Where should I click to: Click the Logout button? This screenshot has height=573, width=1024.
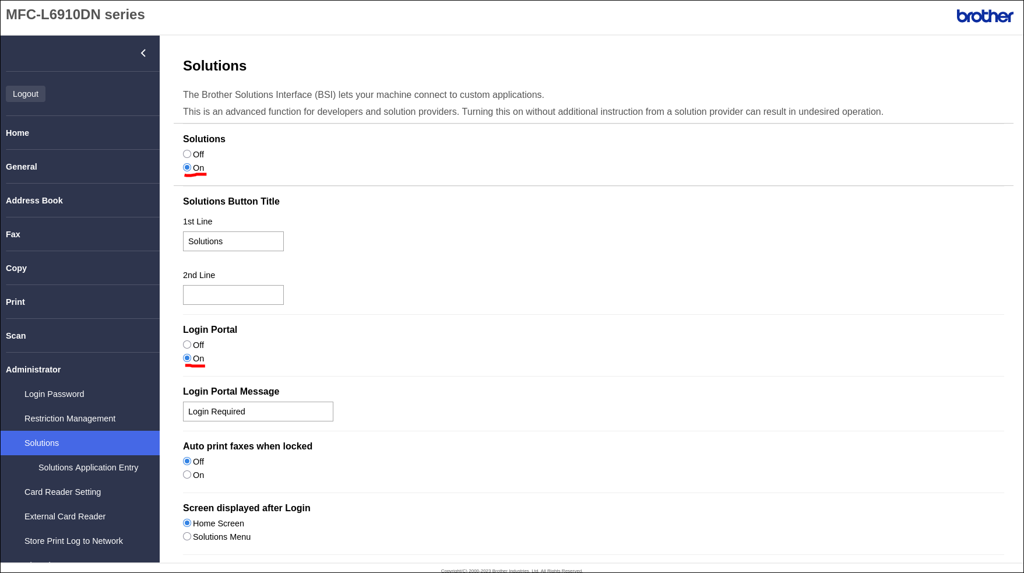pyautogui.click(x=25, y=94)
